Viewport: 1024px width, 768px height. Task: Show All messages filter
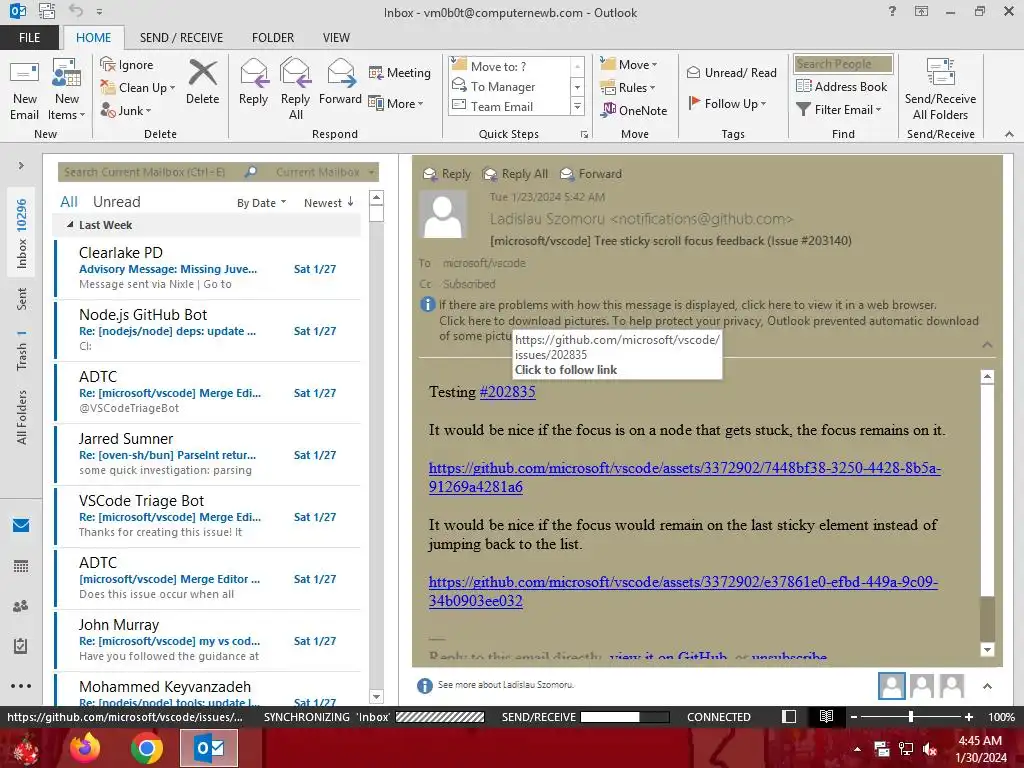(x=69, y=202)
